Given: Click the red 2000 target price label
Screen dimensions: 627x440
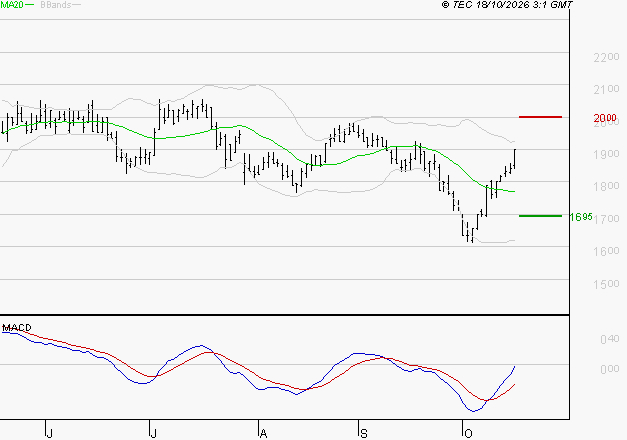Looking at the screenshot, I should (x=605, y=118).
